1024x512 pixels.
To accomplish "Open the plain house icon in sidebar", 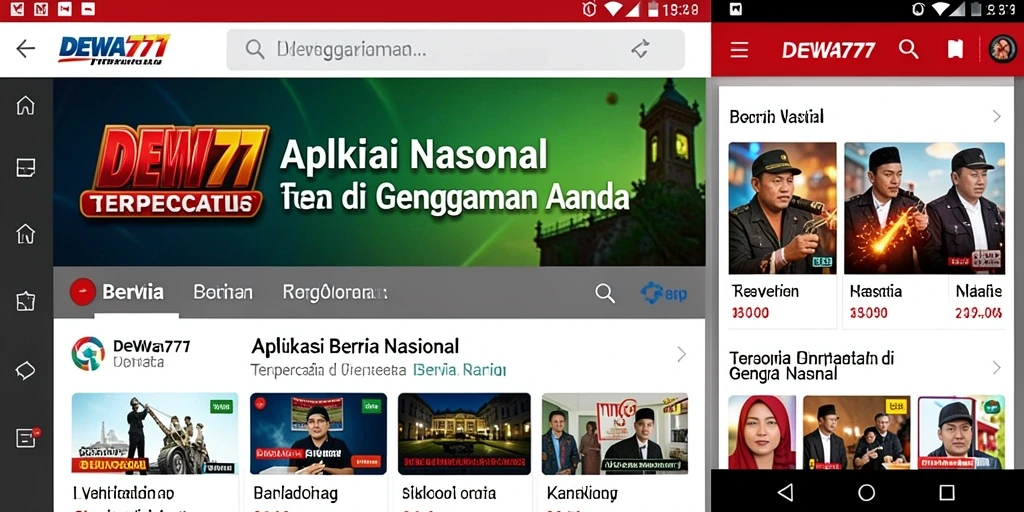I will coord(25,105).
